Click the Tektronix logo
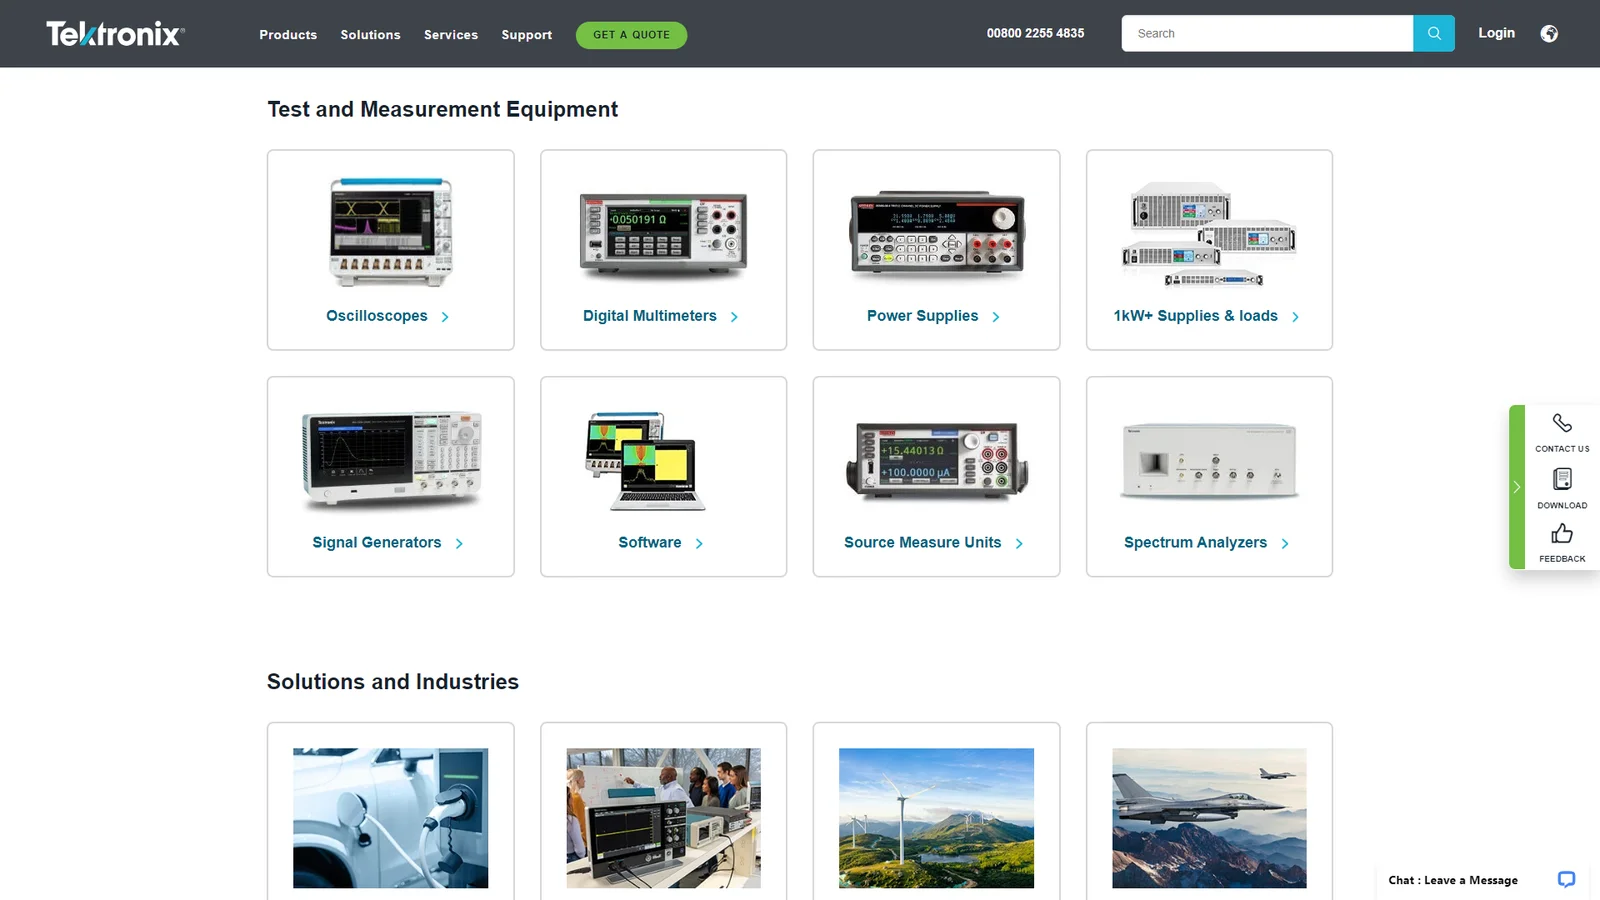Viewport: 1600px width, 900px height. click(x=115, y=34)
